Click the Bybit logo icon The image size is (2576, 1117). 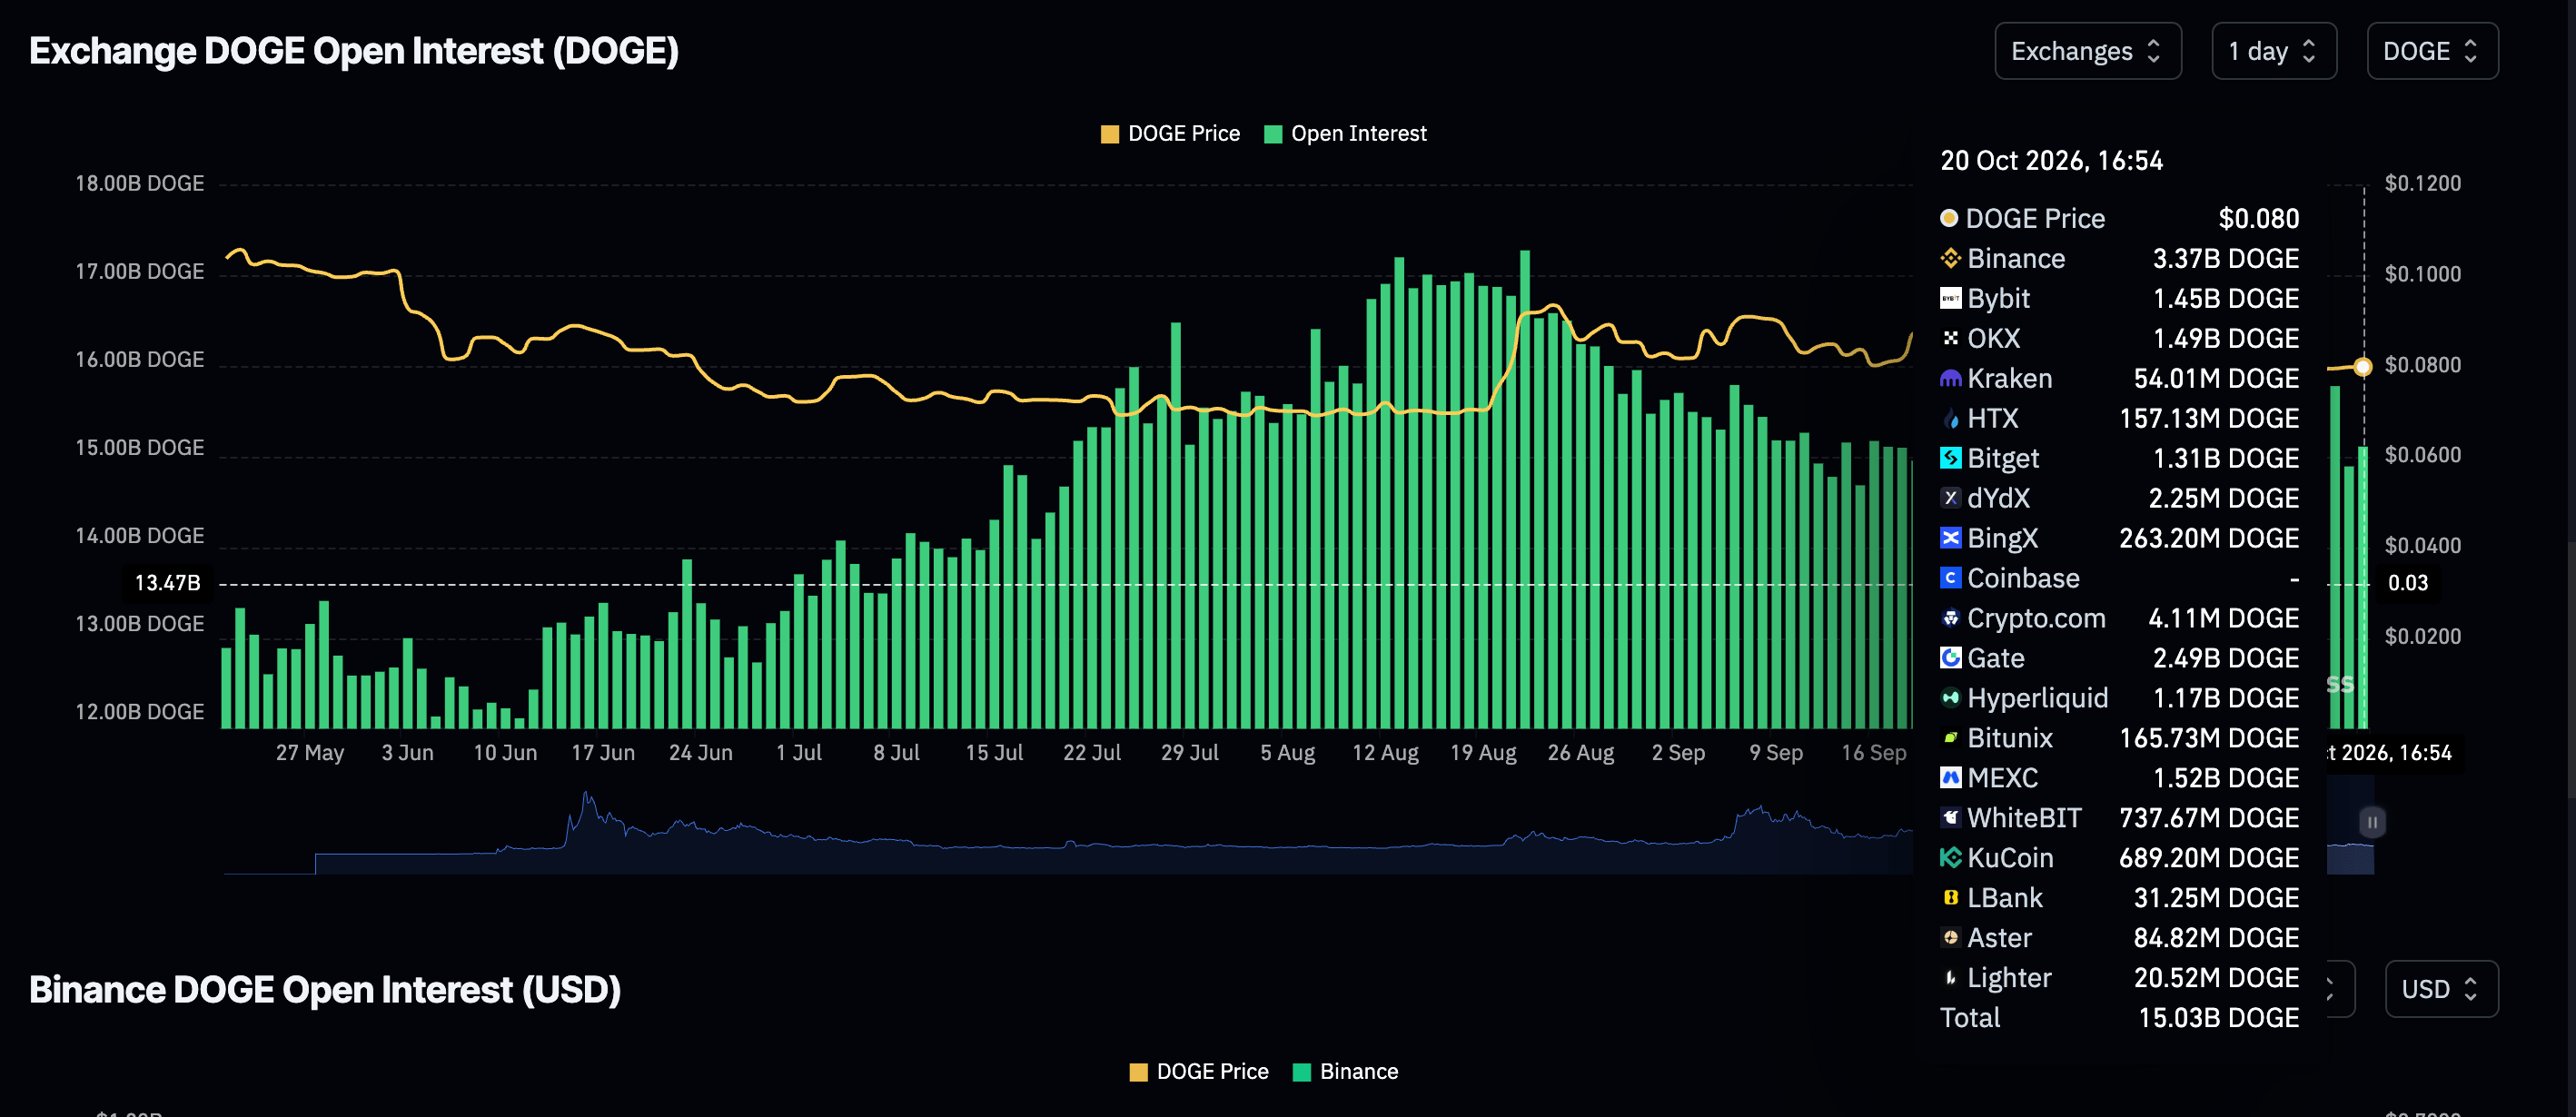pos(1950,299)
